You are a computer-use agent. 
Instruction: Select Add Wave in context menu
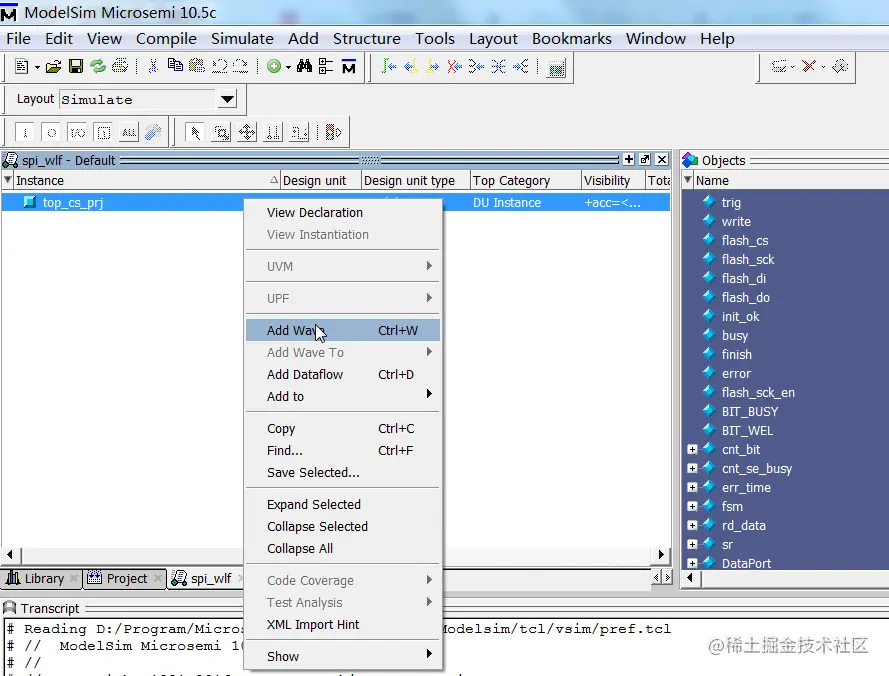(342, 330)
